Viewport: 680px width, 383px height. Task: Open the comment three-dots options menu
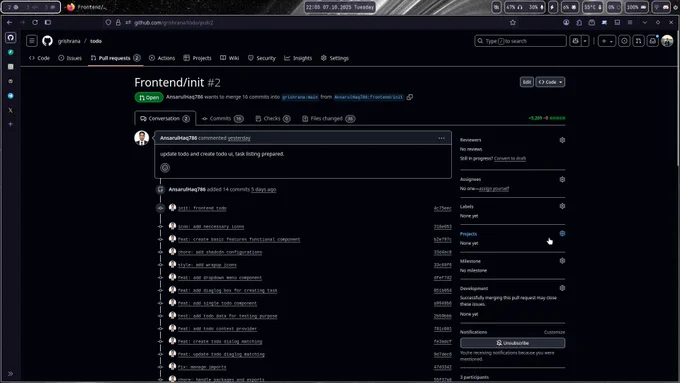(x=441, y=138)
